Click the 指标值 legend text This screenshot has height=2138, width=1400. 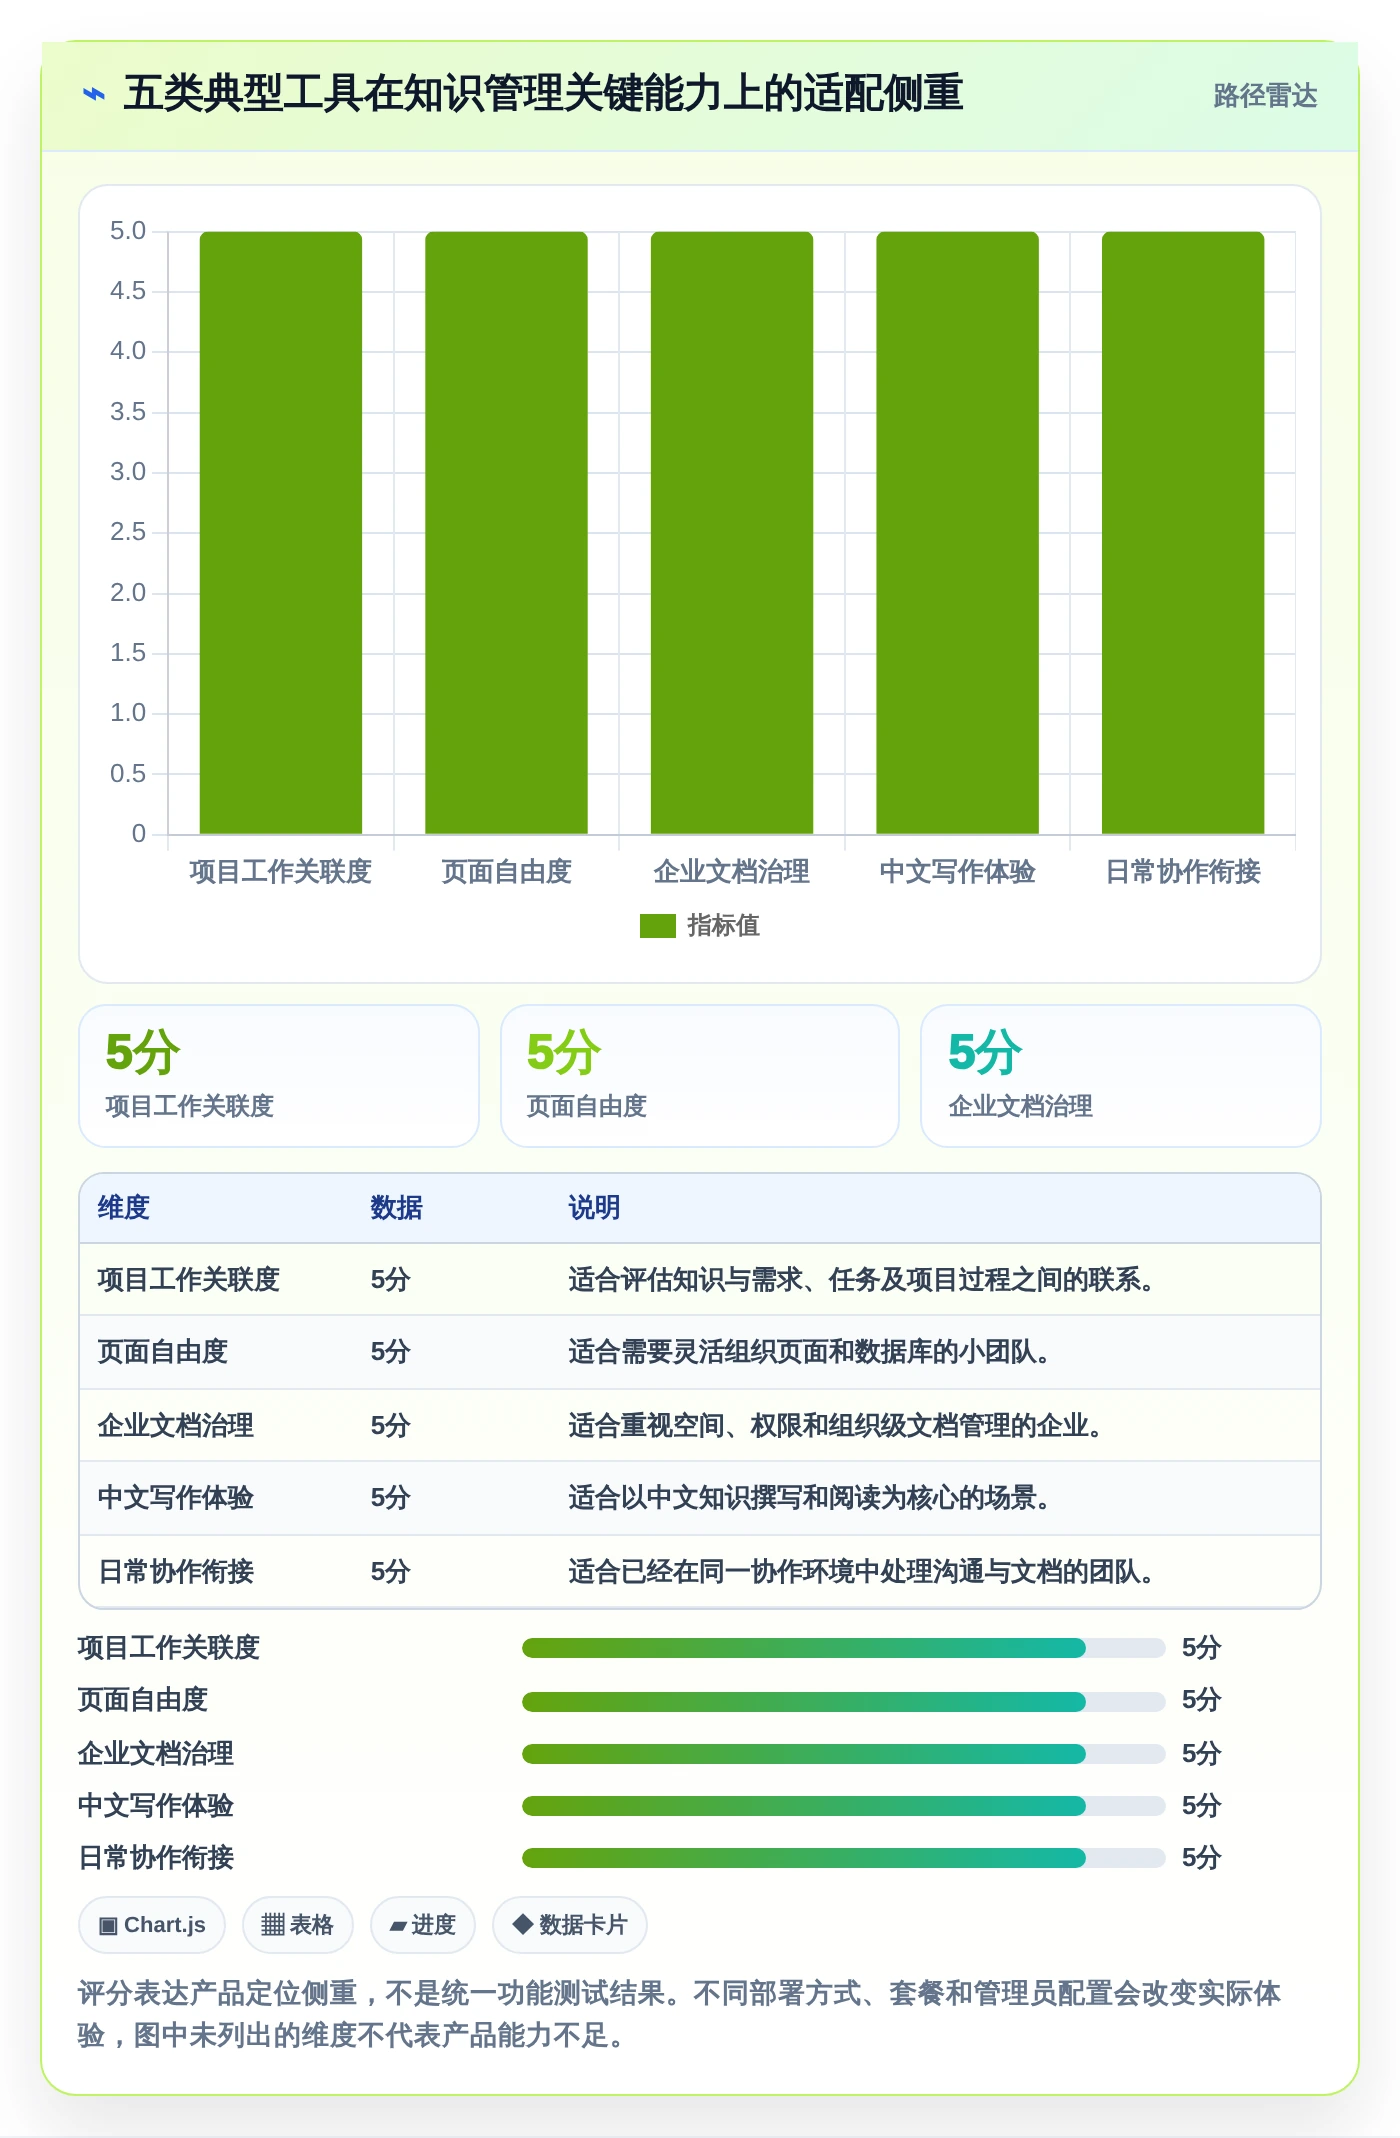[723, 926]
